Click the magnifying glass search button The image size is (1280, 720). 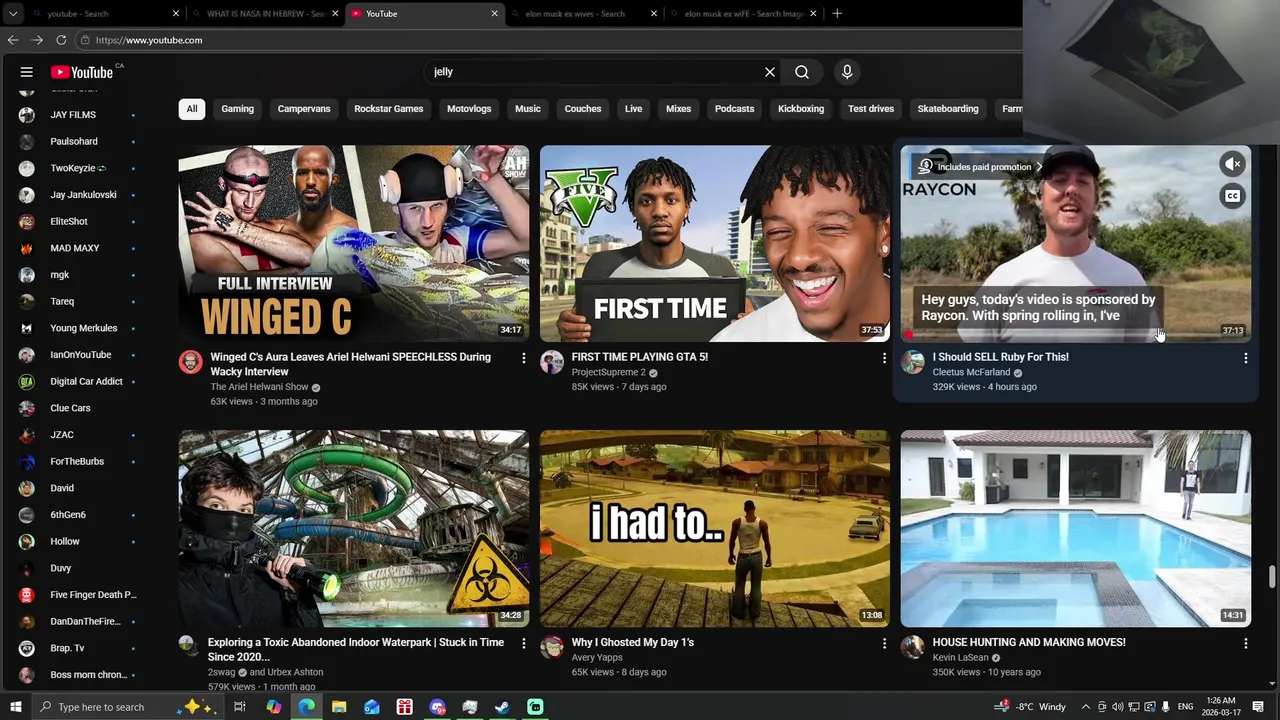coord(802,72)
